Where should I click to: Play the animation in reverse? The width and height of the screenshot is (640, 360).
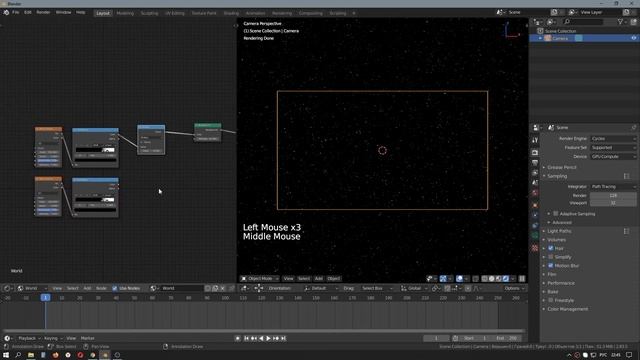(261, 338)
